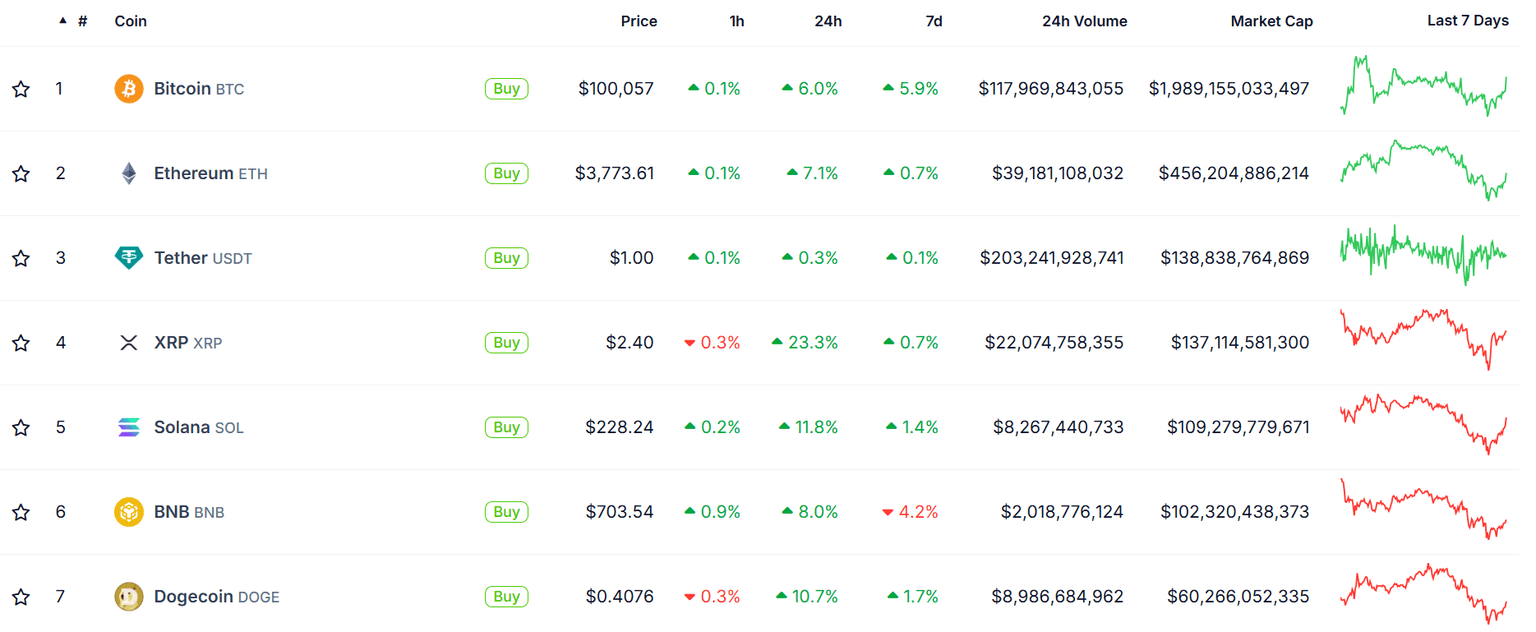
Task: Click the Tether USDT logo
Action: point(128,257)
